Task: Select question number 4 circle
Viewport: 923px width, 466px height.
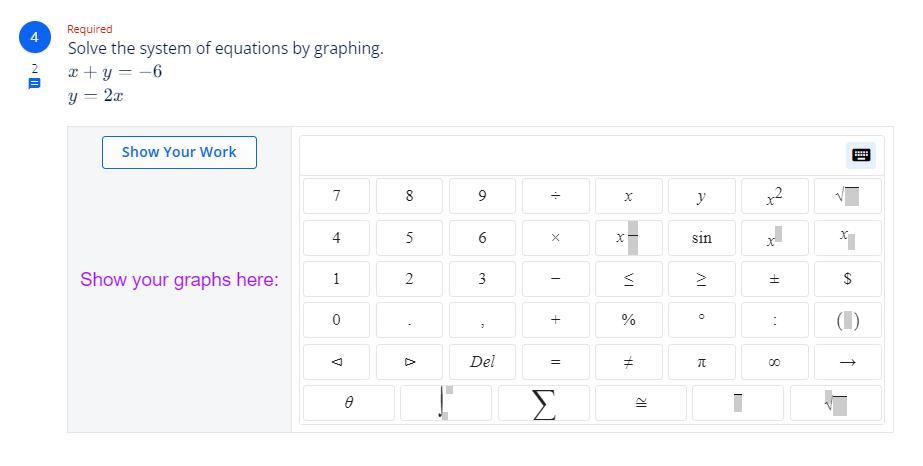Action: [x=34, y=38]
